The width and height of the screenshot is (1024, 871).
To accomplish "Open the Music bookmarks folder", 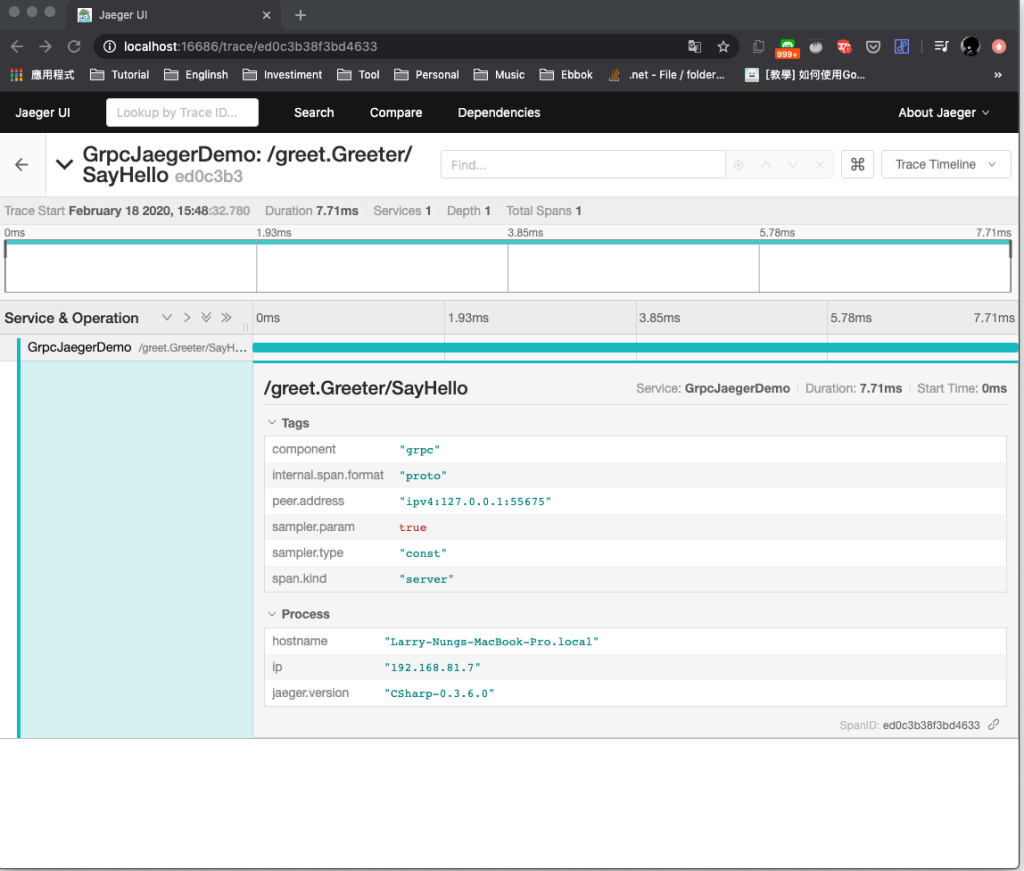I will point(499,74).
